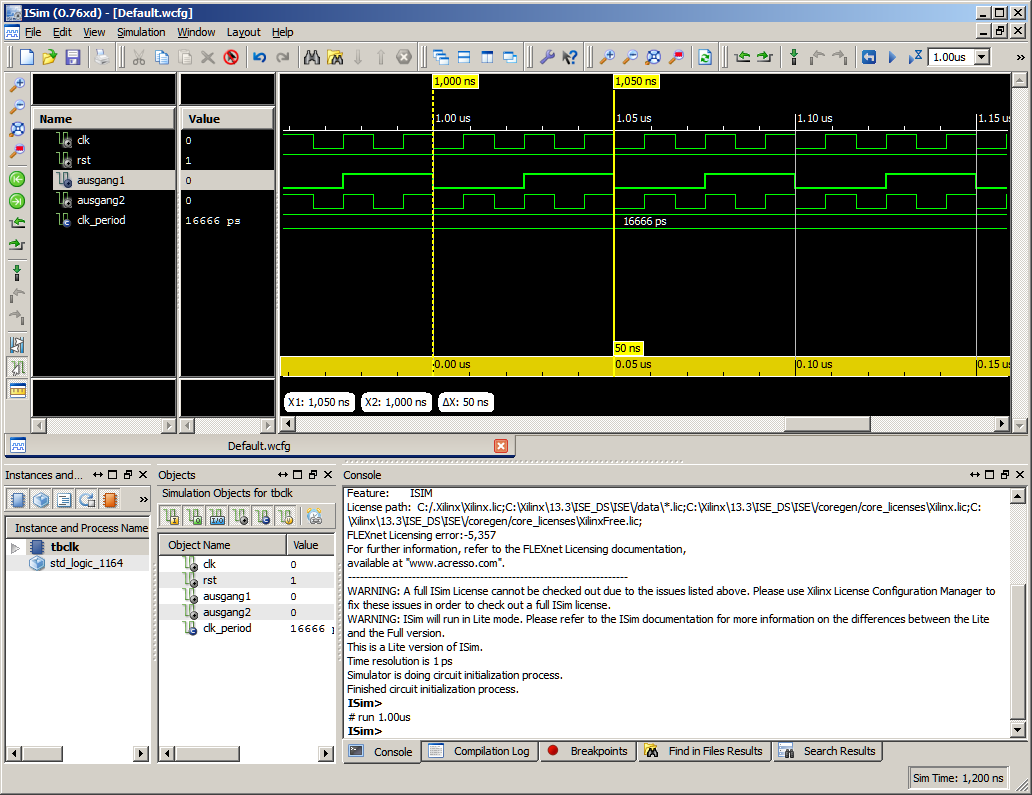
Task: Click the New file toolbar icon
Action: 26,57
